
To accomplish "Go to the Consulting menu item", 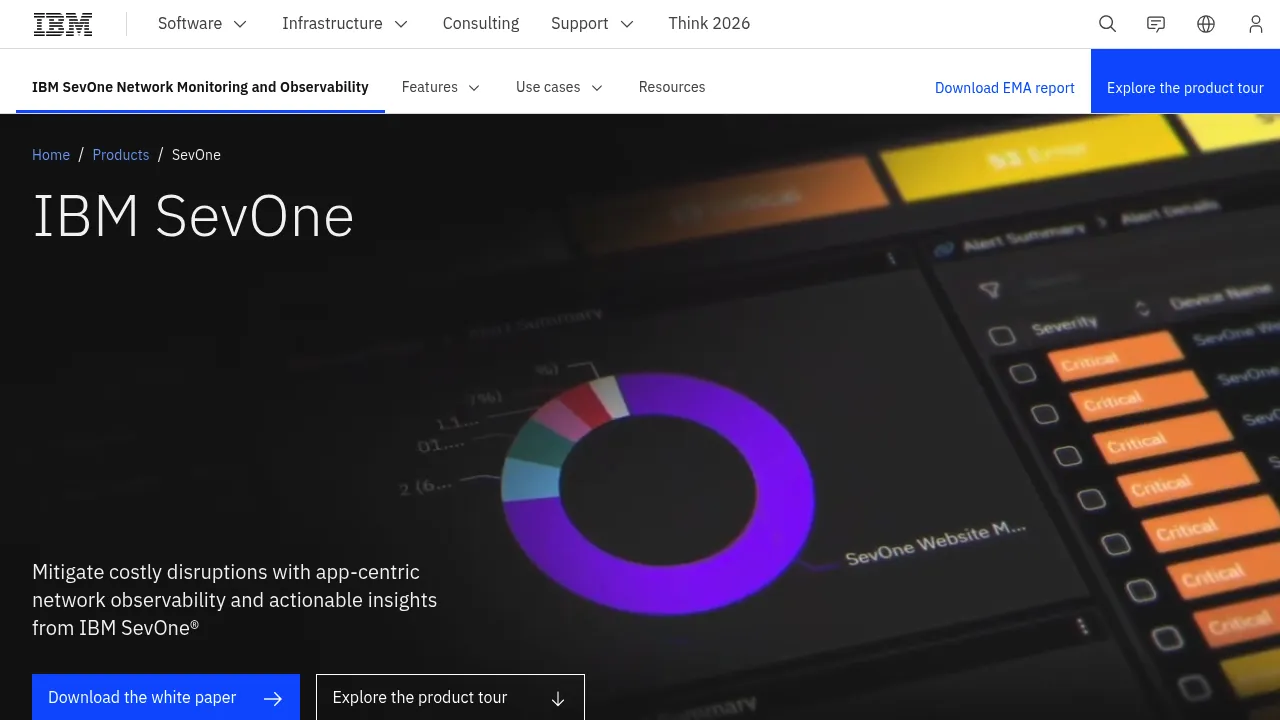I will (x=481, y=24).
